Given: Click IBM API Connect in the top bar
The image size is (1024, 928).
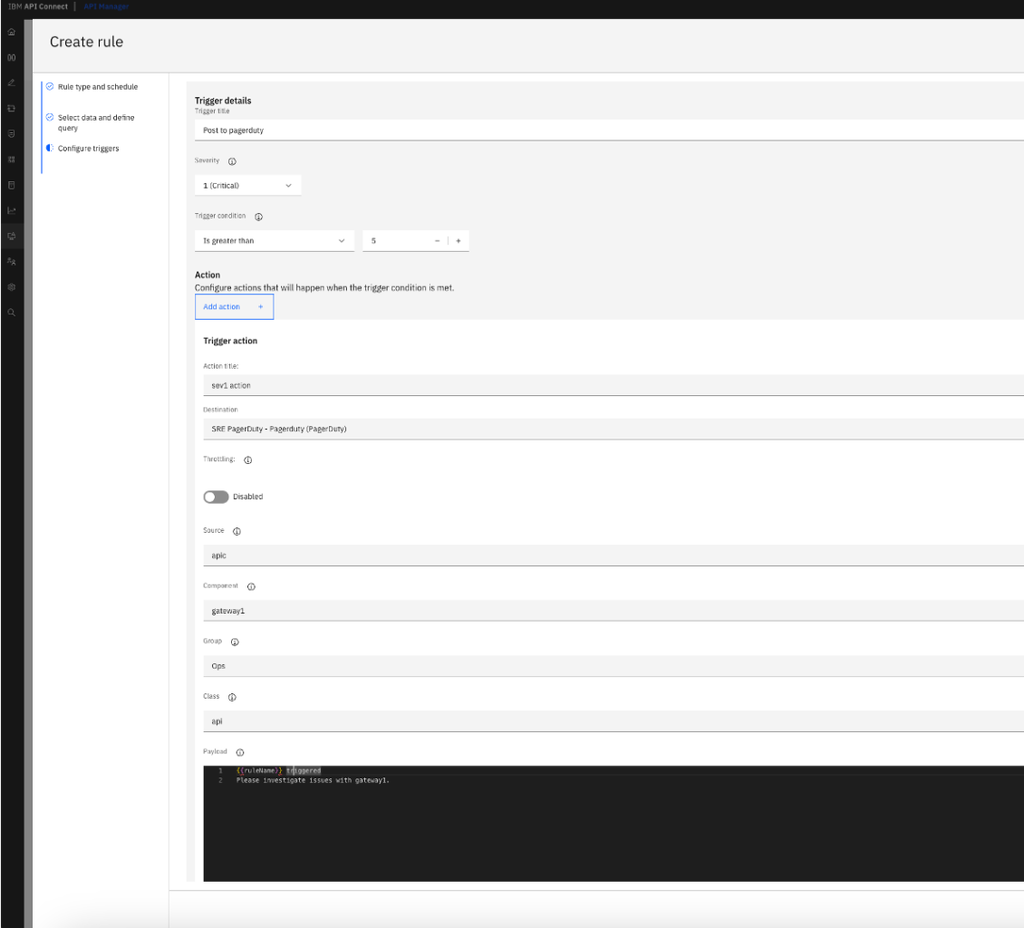Looking at the screenshot, I should (x=38, y=6).
